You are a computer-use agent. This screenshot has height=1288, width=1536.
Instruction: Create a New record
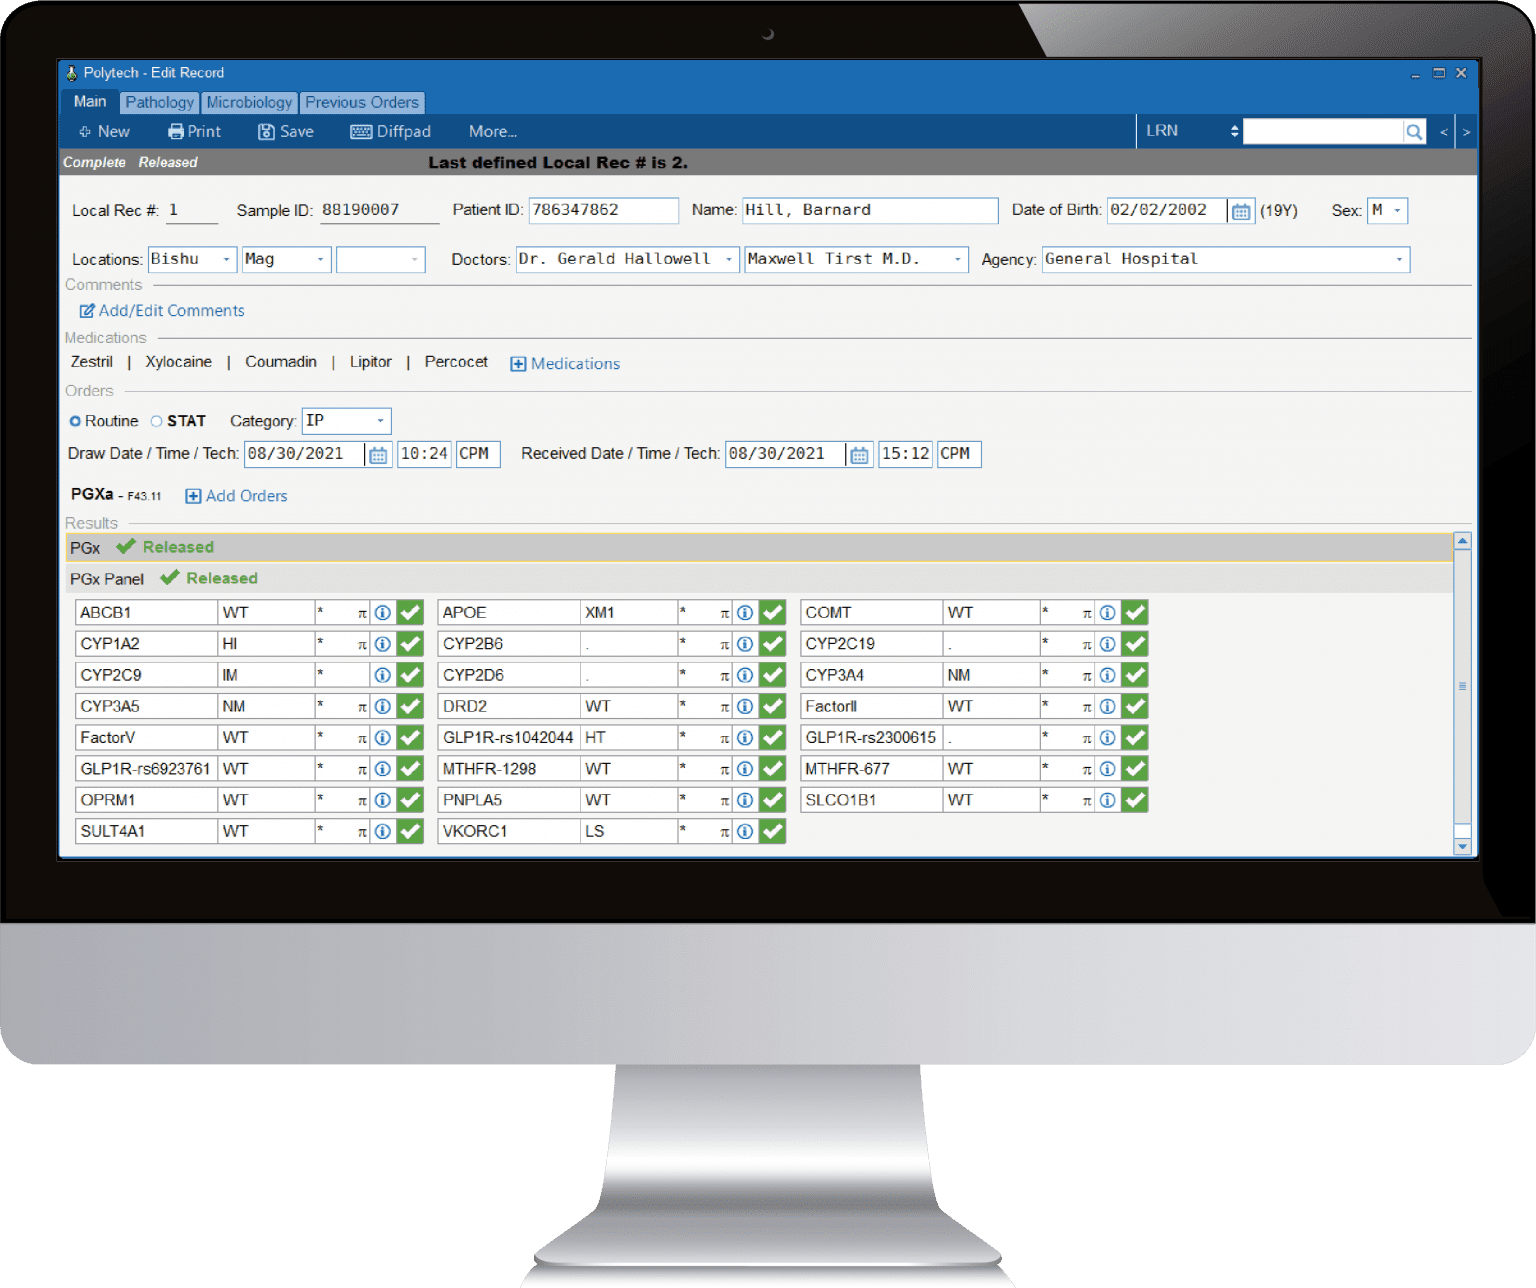(105, 131)
